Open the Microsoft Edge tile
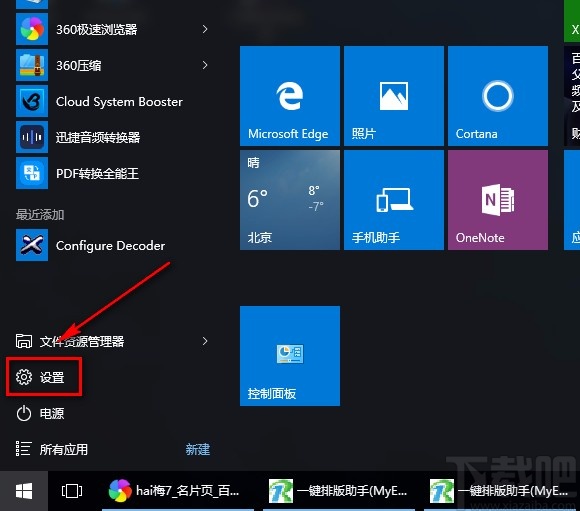Viewport: 580px width, 511px height. pos(290,96)
